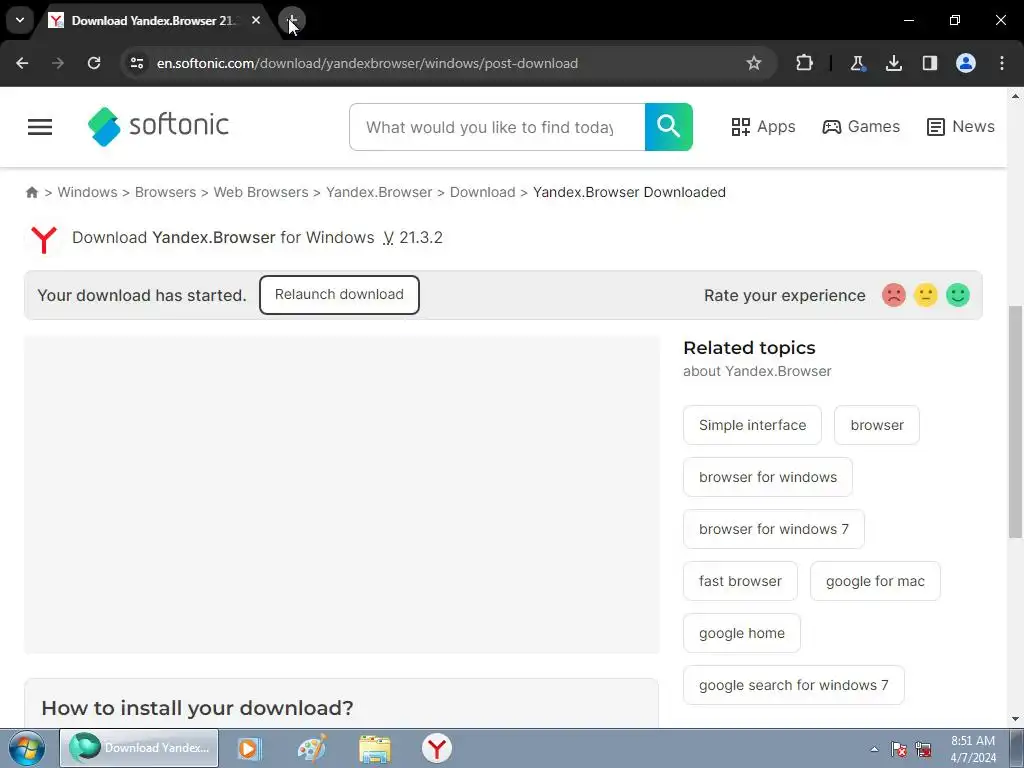The height and width of the screenshot is (768, 1024).
Task: Open a new browser tab
Action: (292, 21)
